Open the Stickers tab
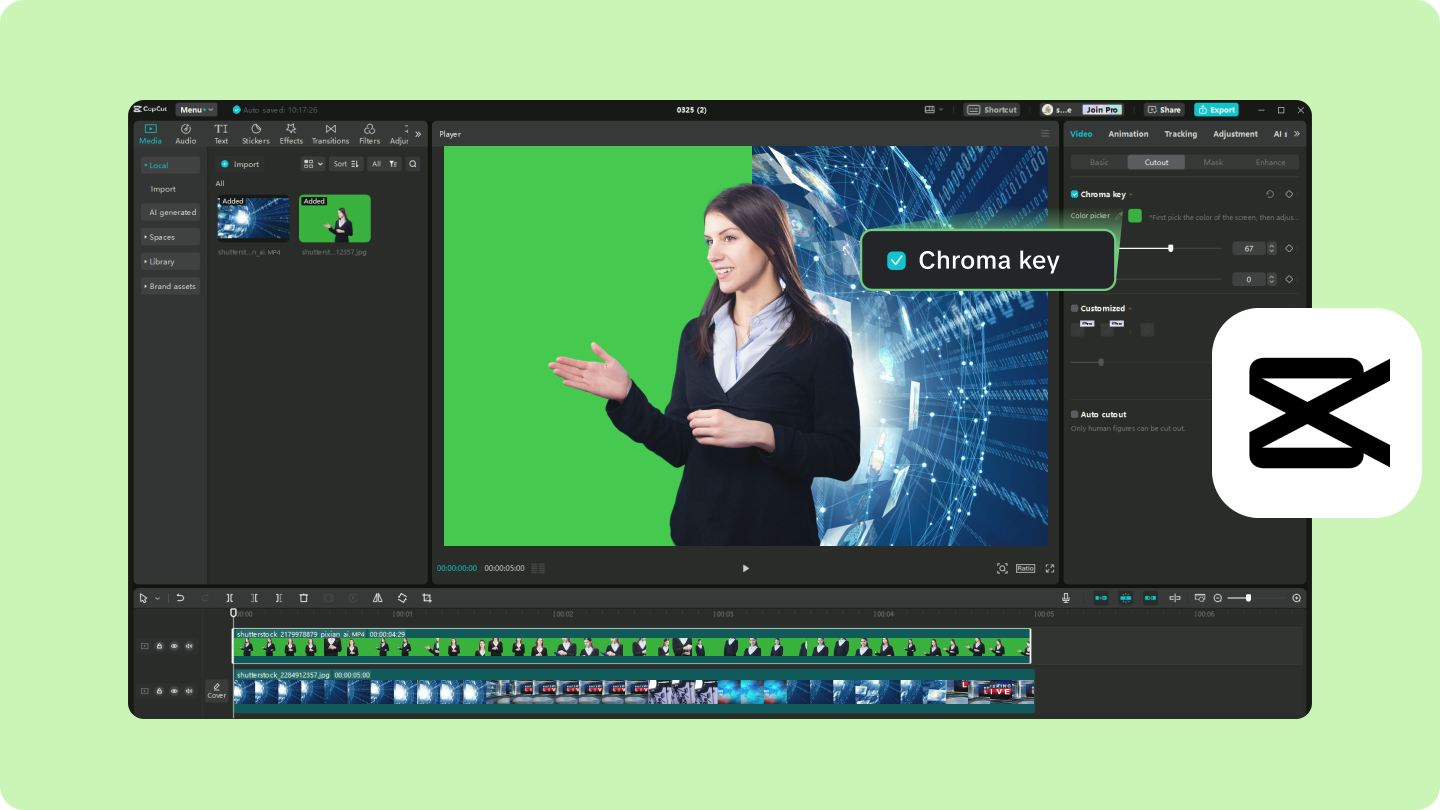The height and width of the screenshot is (810, 1440). 256,134
